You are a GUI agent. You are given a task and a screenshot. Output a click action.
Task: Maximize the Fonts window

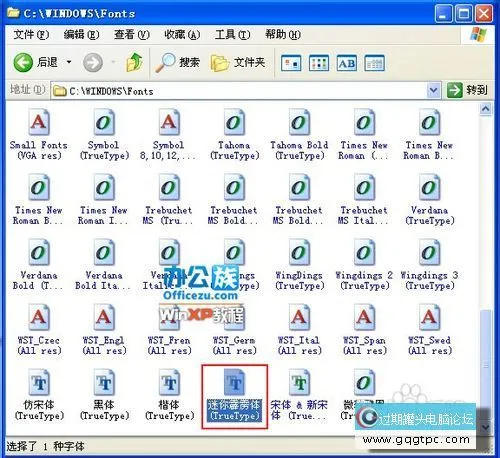tap(464, 14)
